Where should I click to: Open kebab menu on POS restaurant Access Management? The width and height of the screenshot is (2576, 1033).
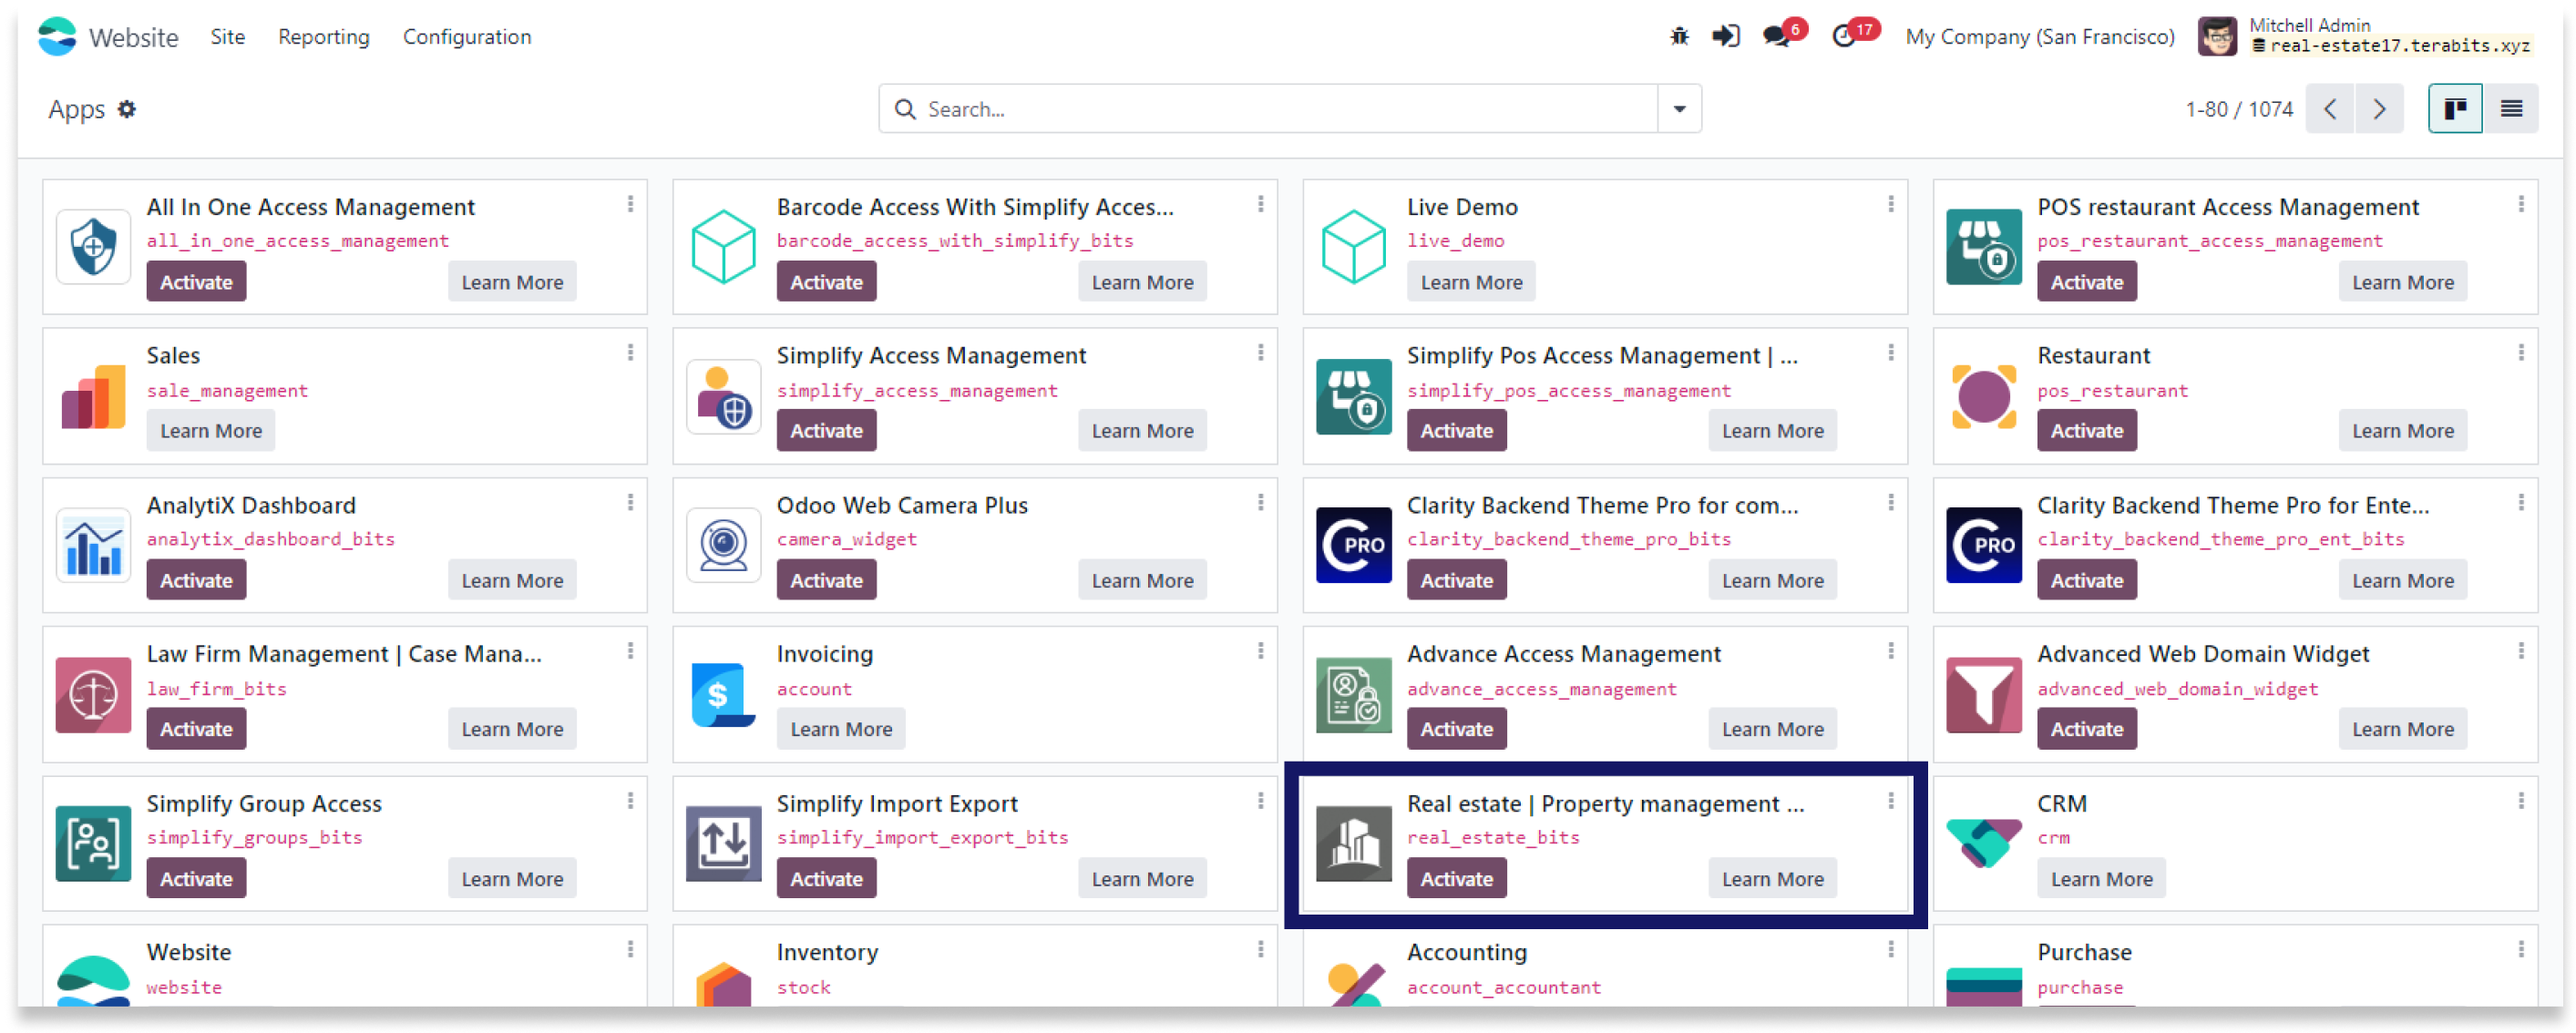[2521, 204]
